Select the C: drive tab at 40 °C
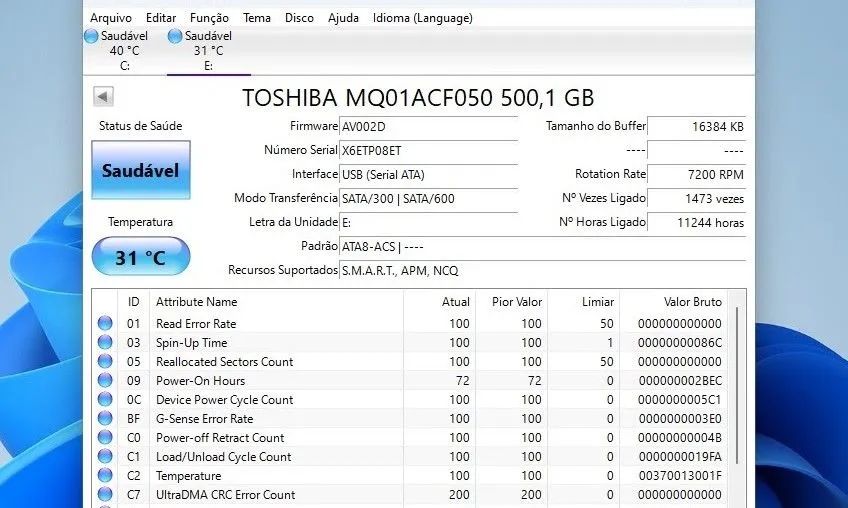This screenshot has width=848, height=508. pos(124,51)
